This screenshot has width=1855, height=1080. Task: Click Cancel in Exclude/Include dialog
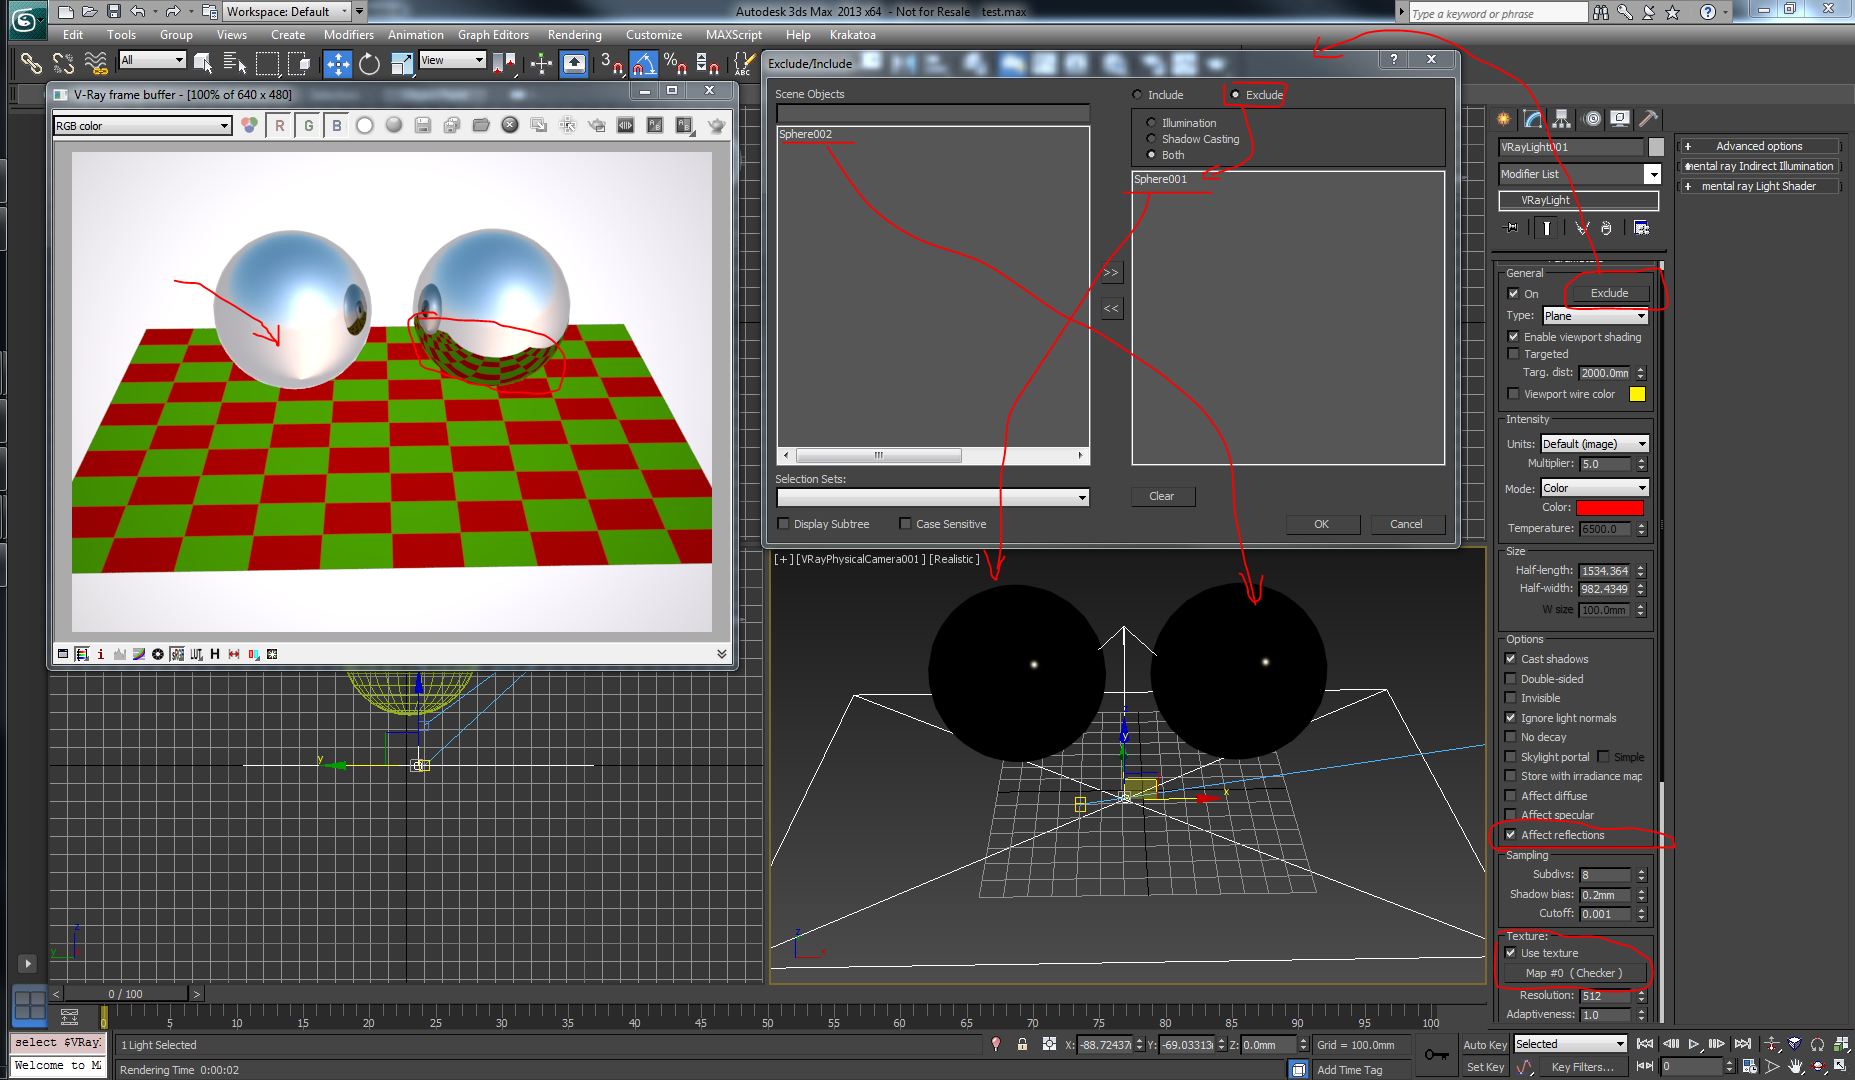click(x=1406, y=524)
